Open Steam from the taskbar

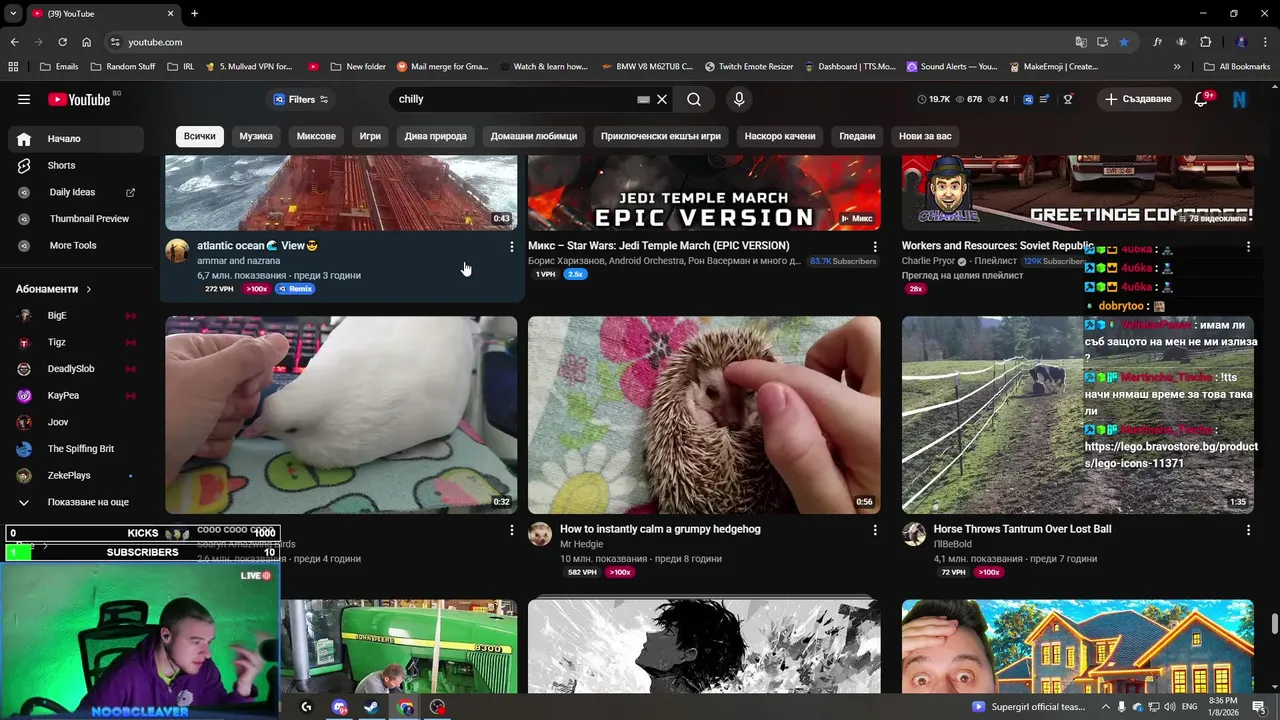point(371,707)
